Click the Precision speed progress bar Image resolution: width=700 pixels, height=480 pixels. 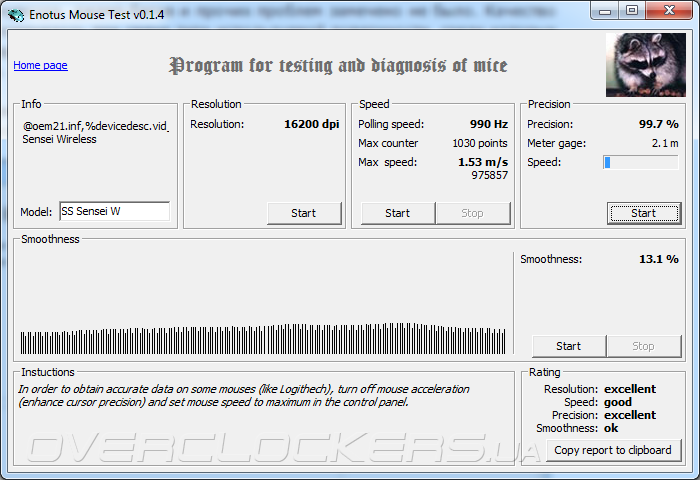click(x=641, y=162)
